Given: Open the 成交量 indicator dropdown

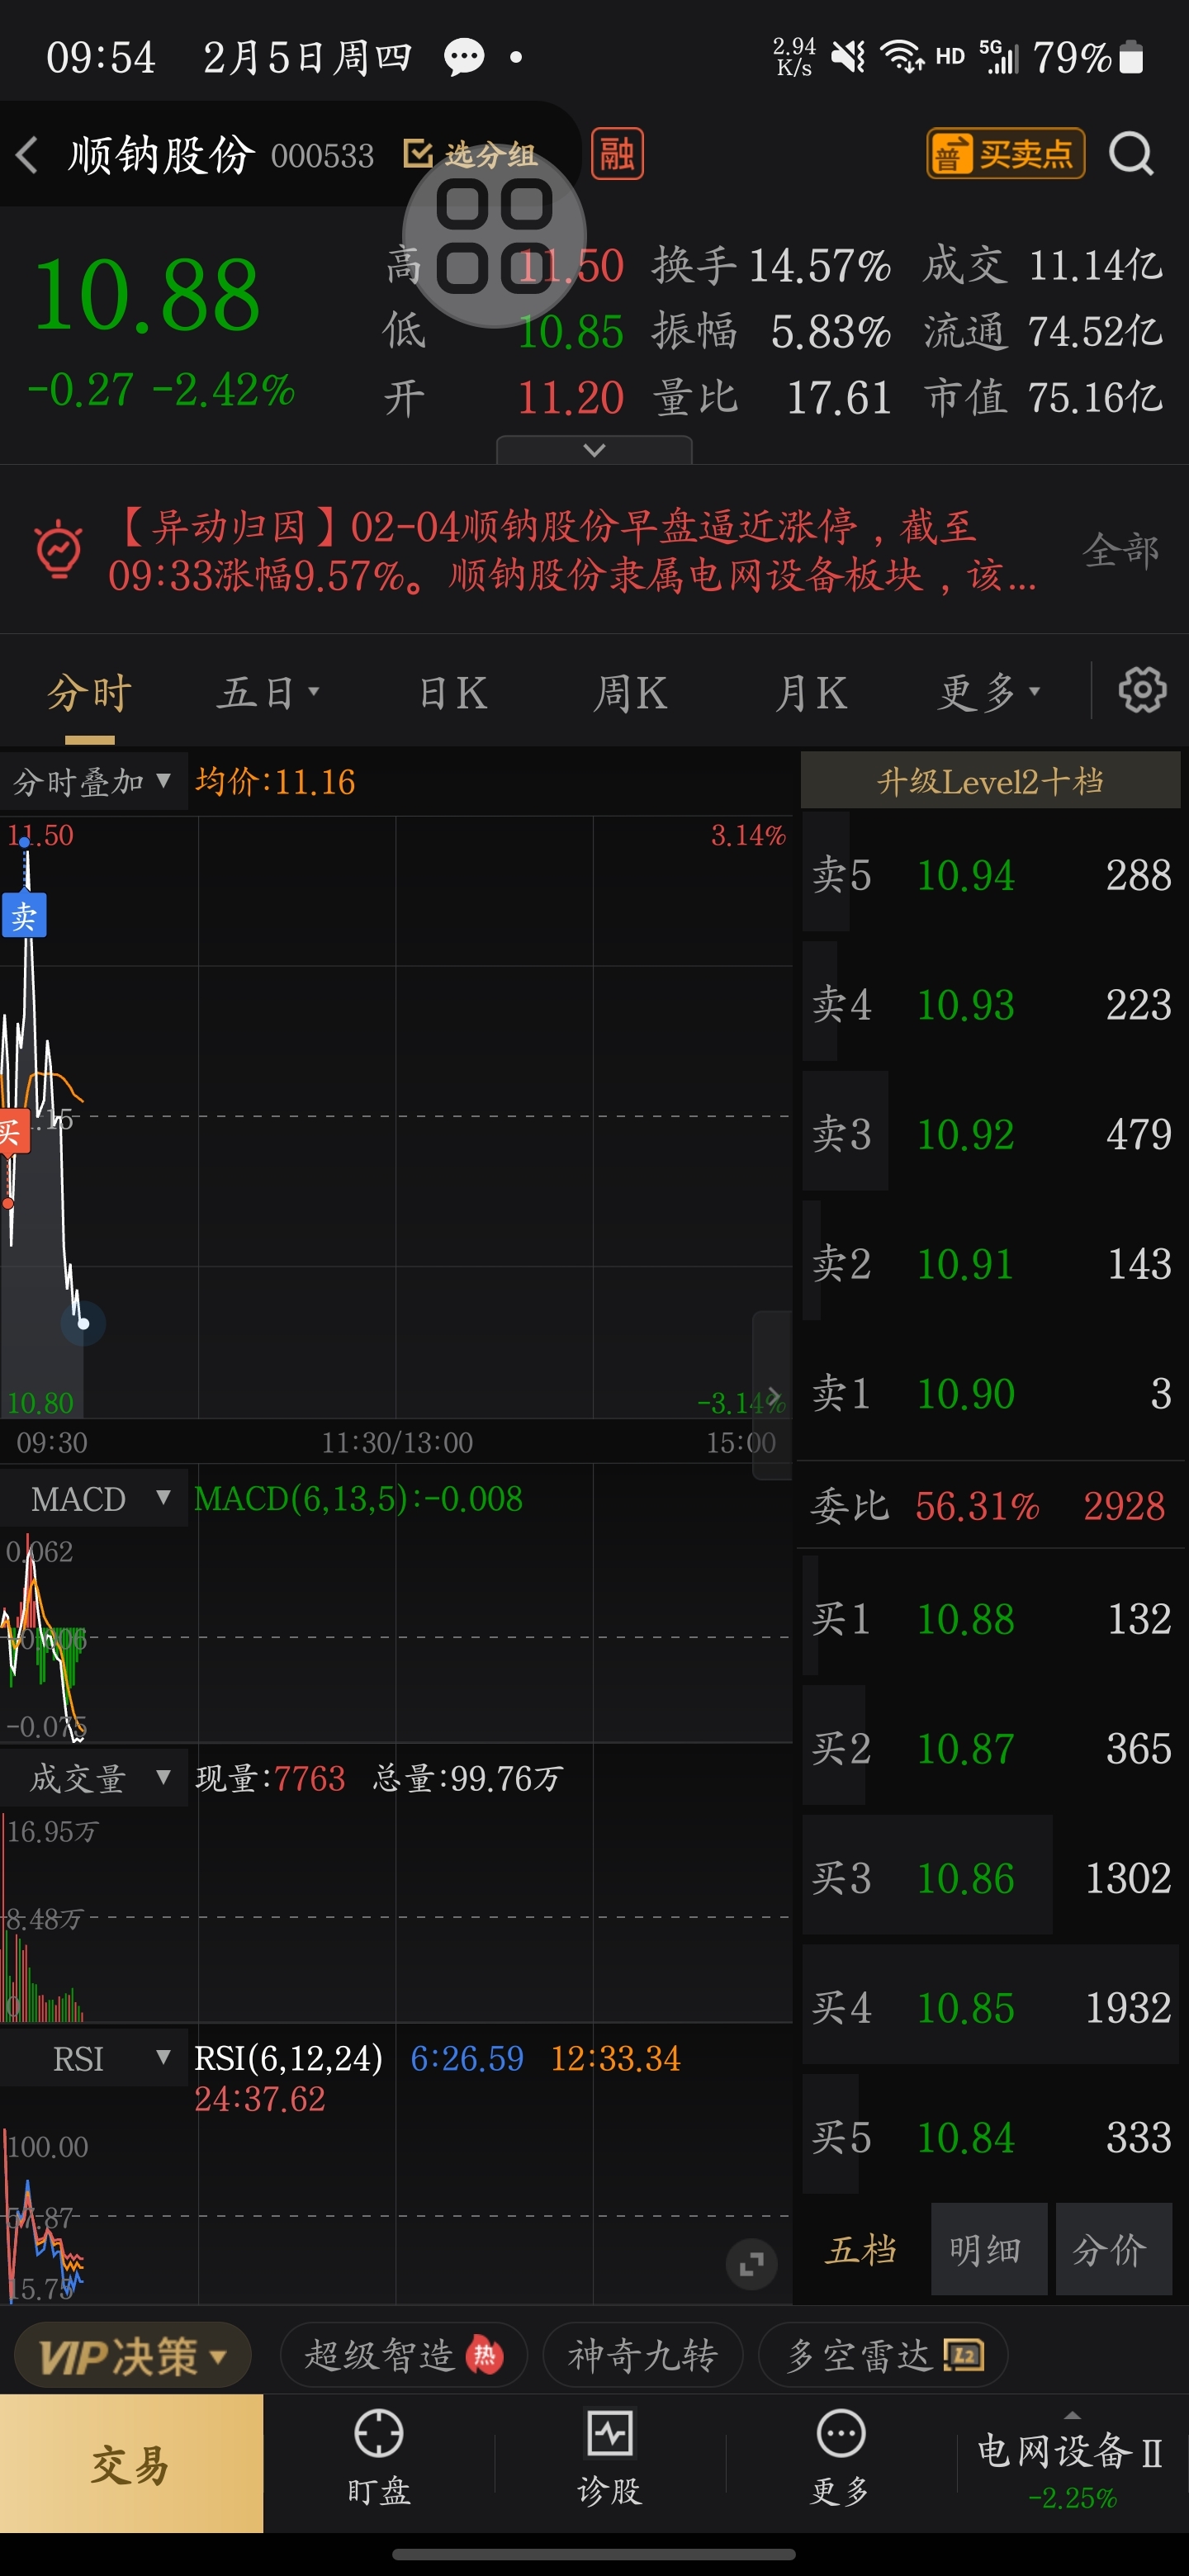Looking at the screenshot, I should [93, 1778].
